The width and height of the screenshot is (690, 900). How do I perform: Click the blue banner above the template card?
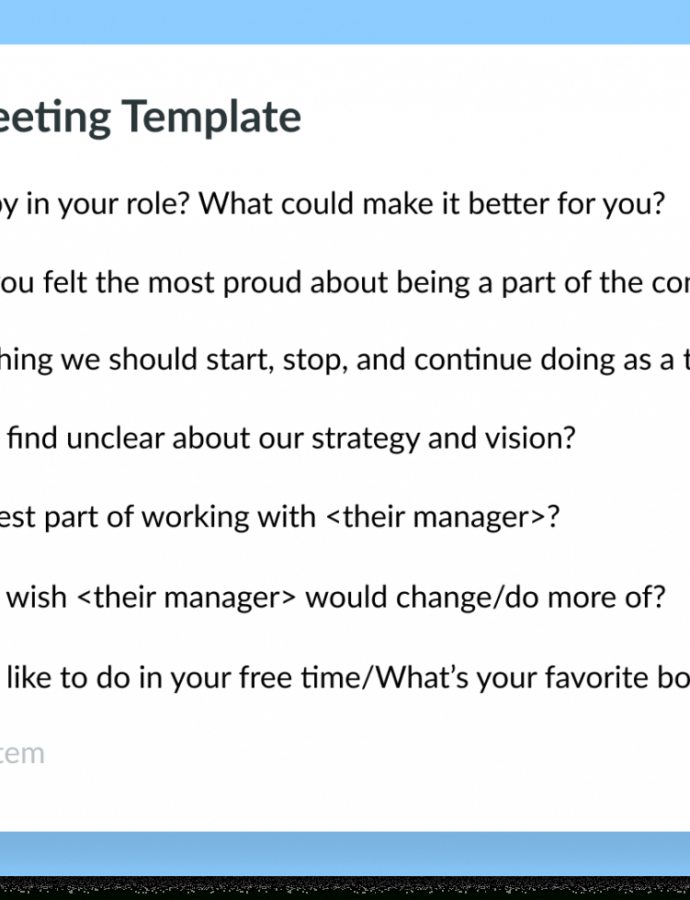click(x=345, y=22)
